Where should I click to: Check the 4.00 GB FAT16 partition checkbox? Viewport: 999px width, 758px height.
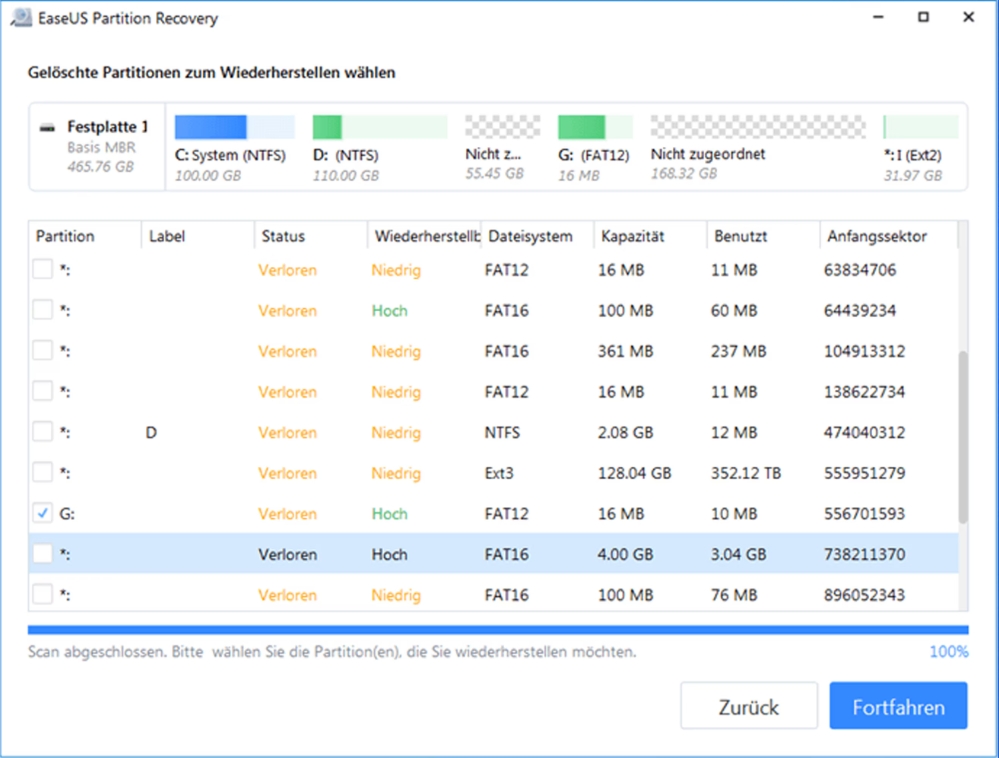tap(42, 554)
